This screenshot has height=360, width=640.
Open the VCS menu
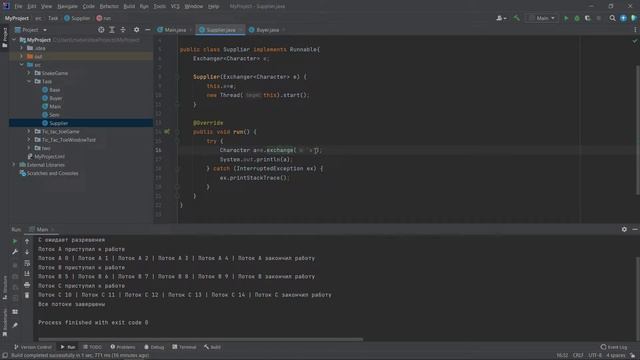click(x=175, y=7)
